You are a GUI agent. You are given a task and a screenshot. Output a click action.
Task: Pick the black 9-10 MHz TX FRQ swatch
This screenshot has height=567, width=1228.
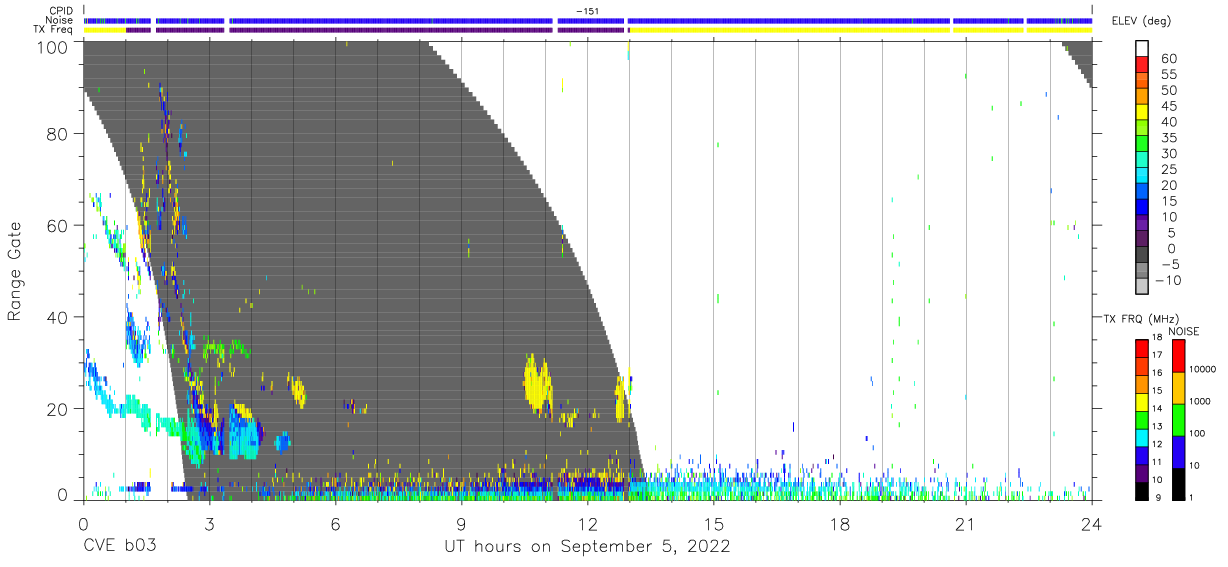coord(1143,490)
